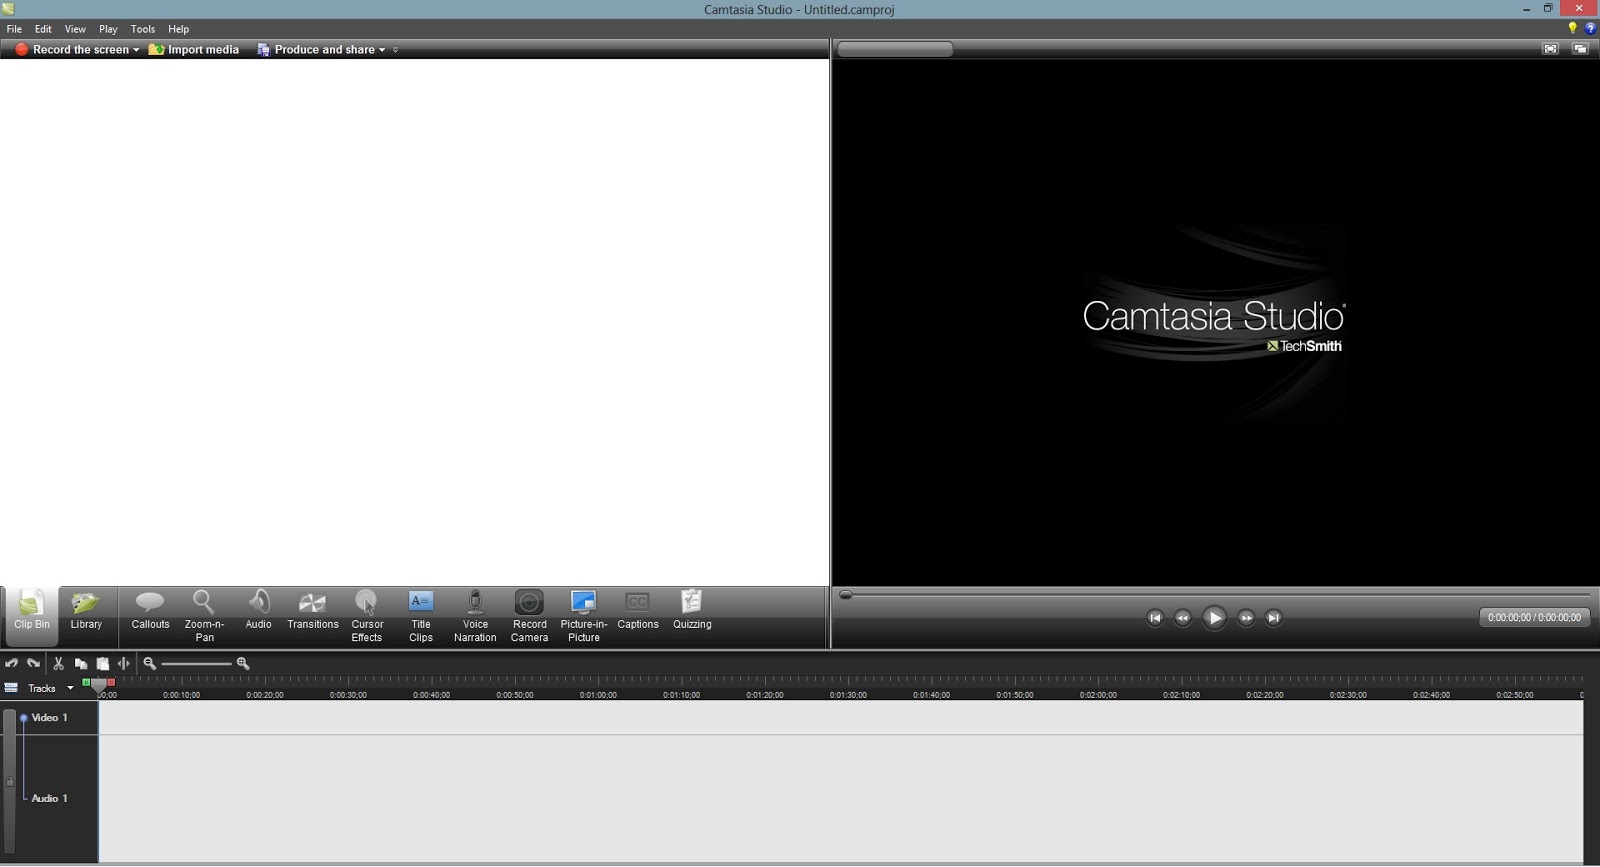Zoom out the timeline with minus magnifier
The image size is (1600, 867).
150,663
